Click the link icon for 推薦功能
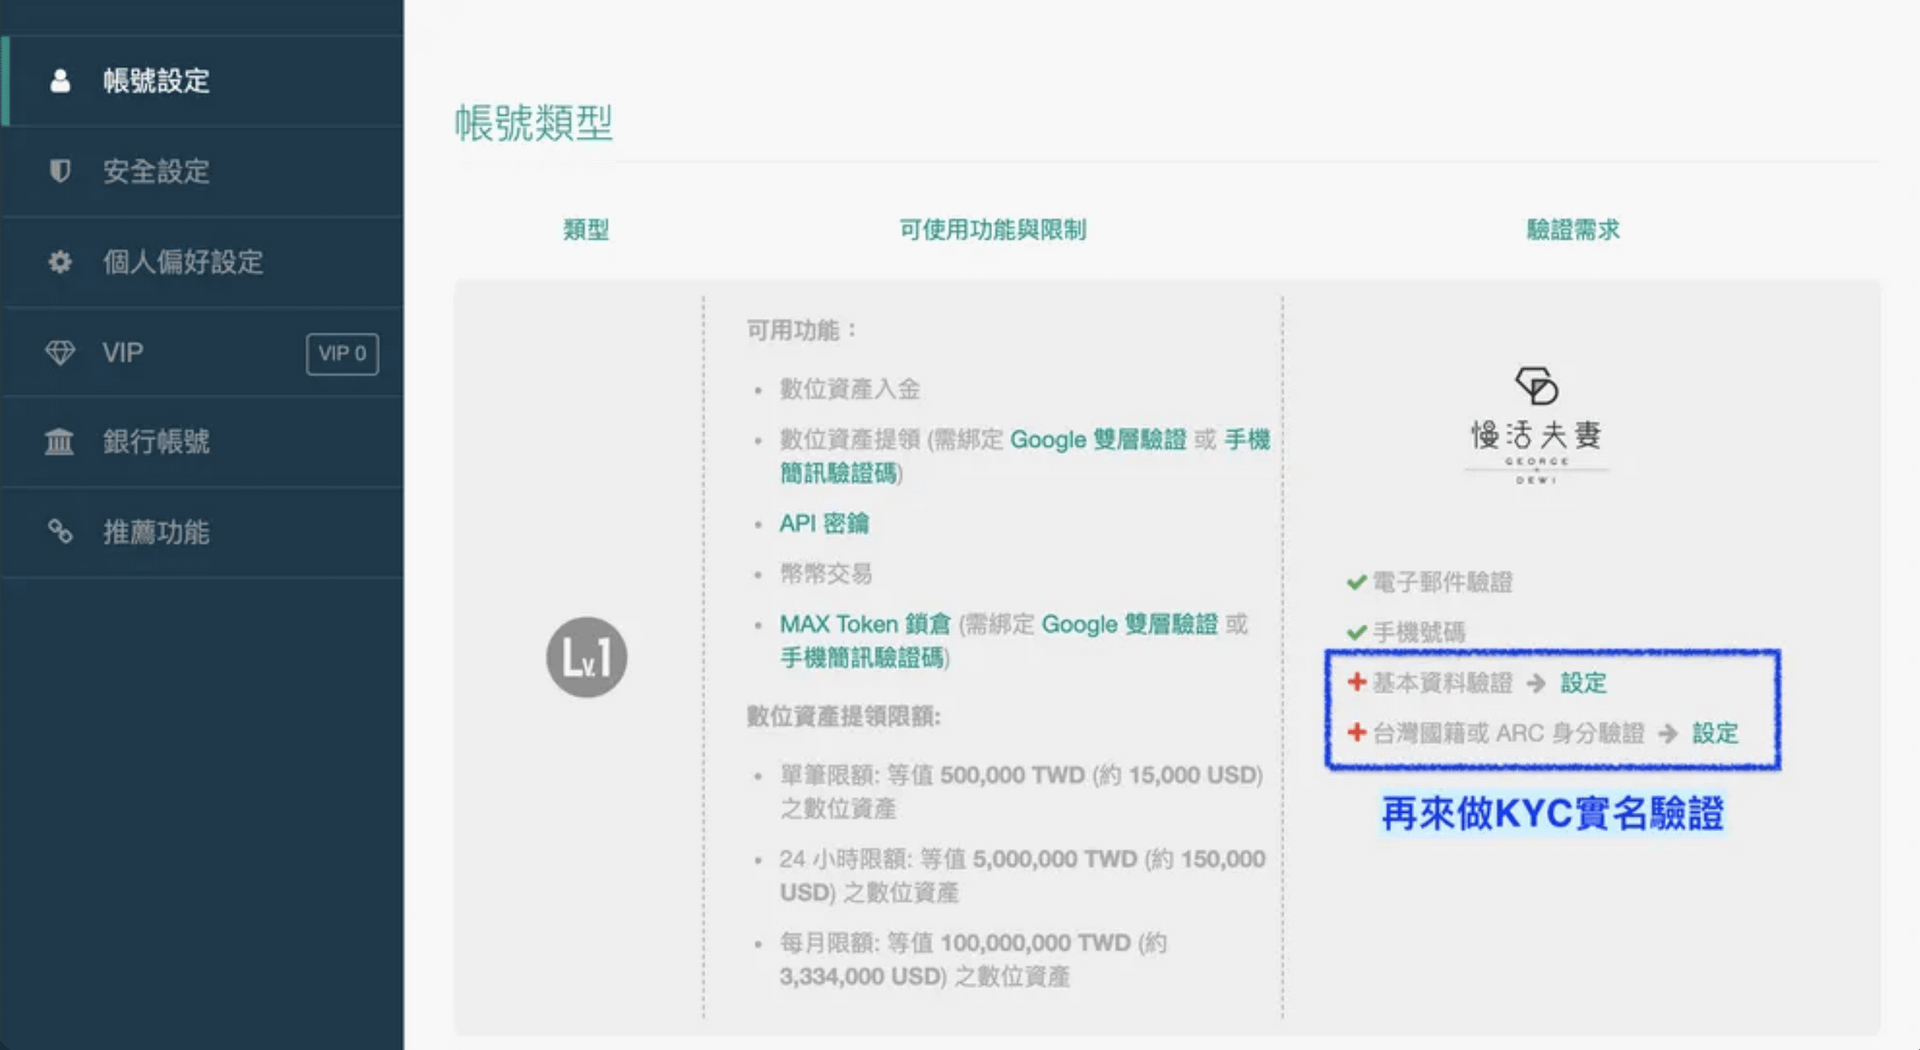 point(60,532)
